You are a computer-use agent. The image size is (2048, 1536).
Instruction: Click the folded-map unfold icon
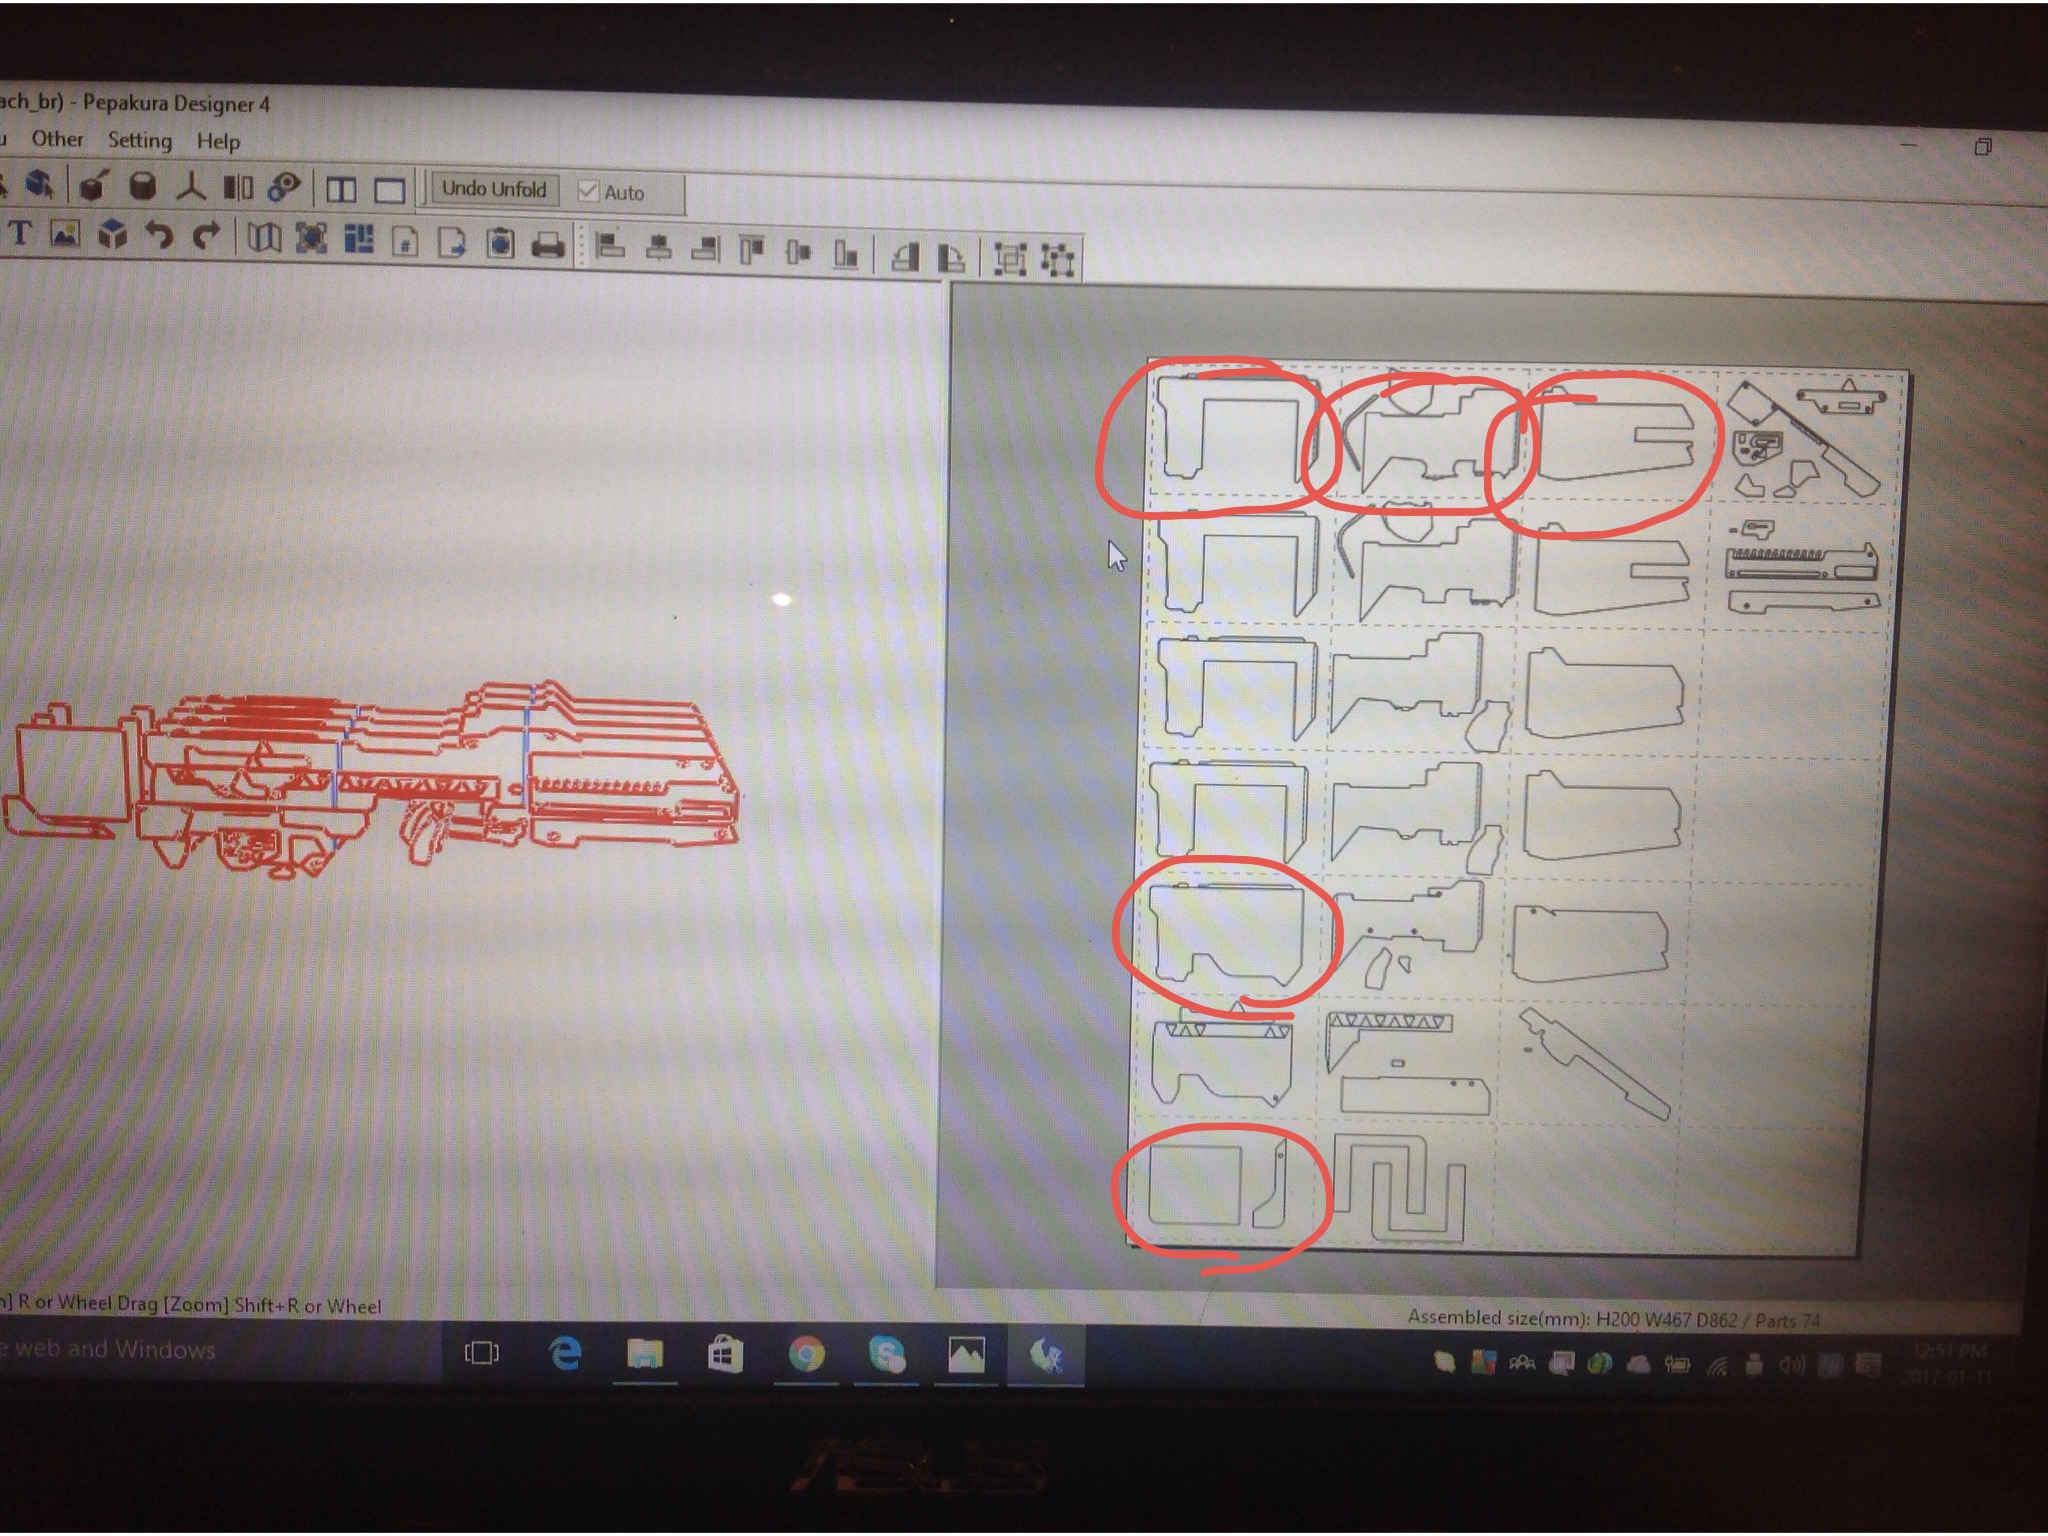click(x=264, y=239)
